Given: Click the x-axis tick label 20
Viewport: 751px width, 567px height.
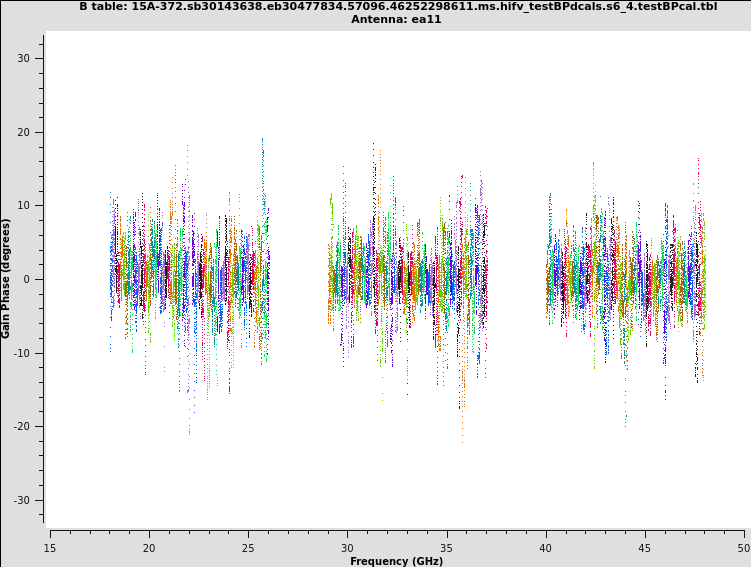Looking at the screenshot, I should point(149,547).
